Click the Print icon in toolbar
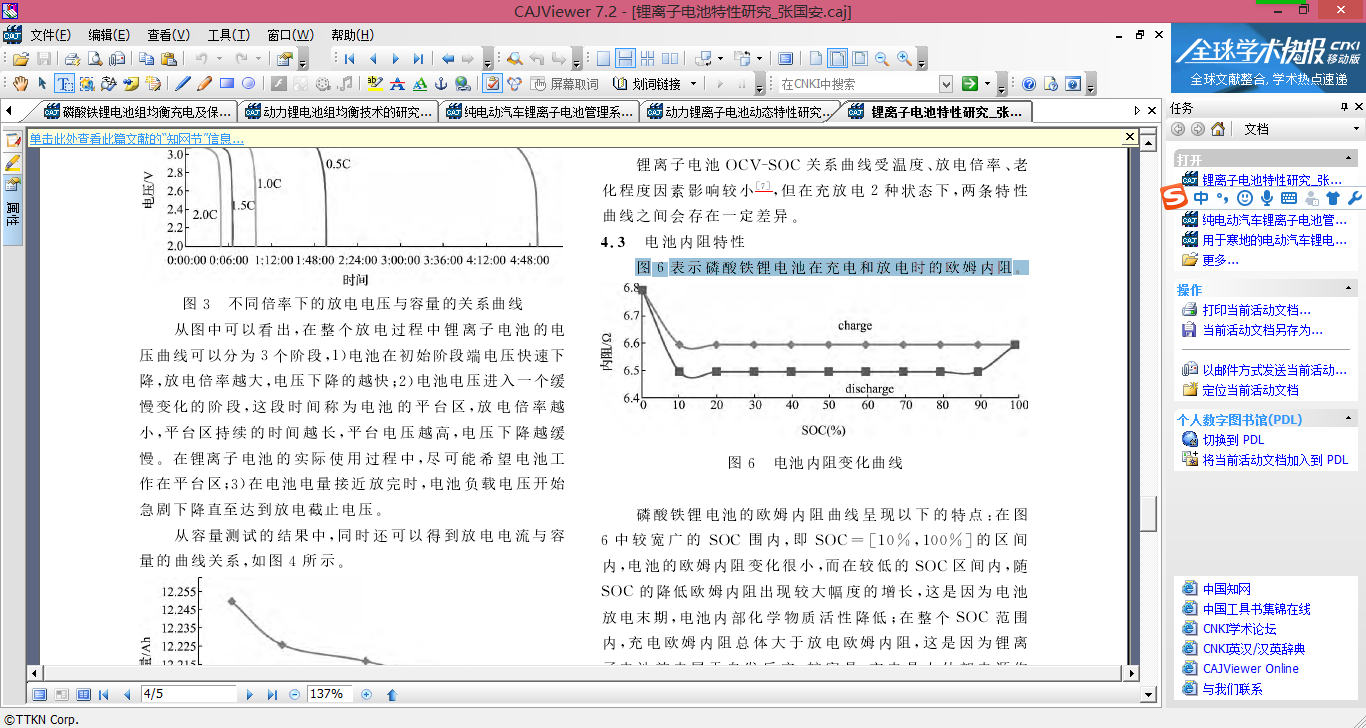 point(73,59)
